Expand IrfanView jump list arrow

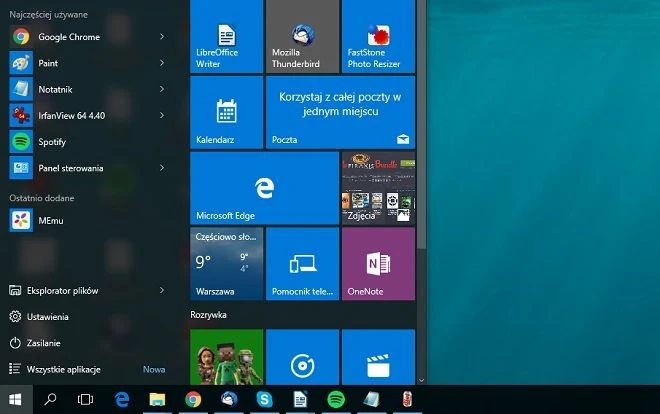click(162, 115)
